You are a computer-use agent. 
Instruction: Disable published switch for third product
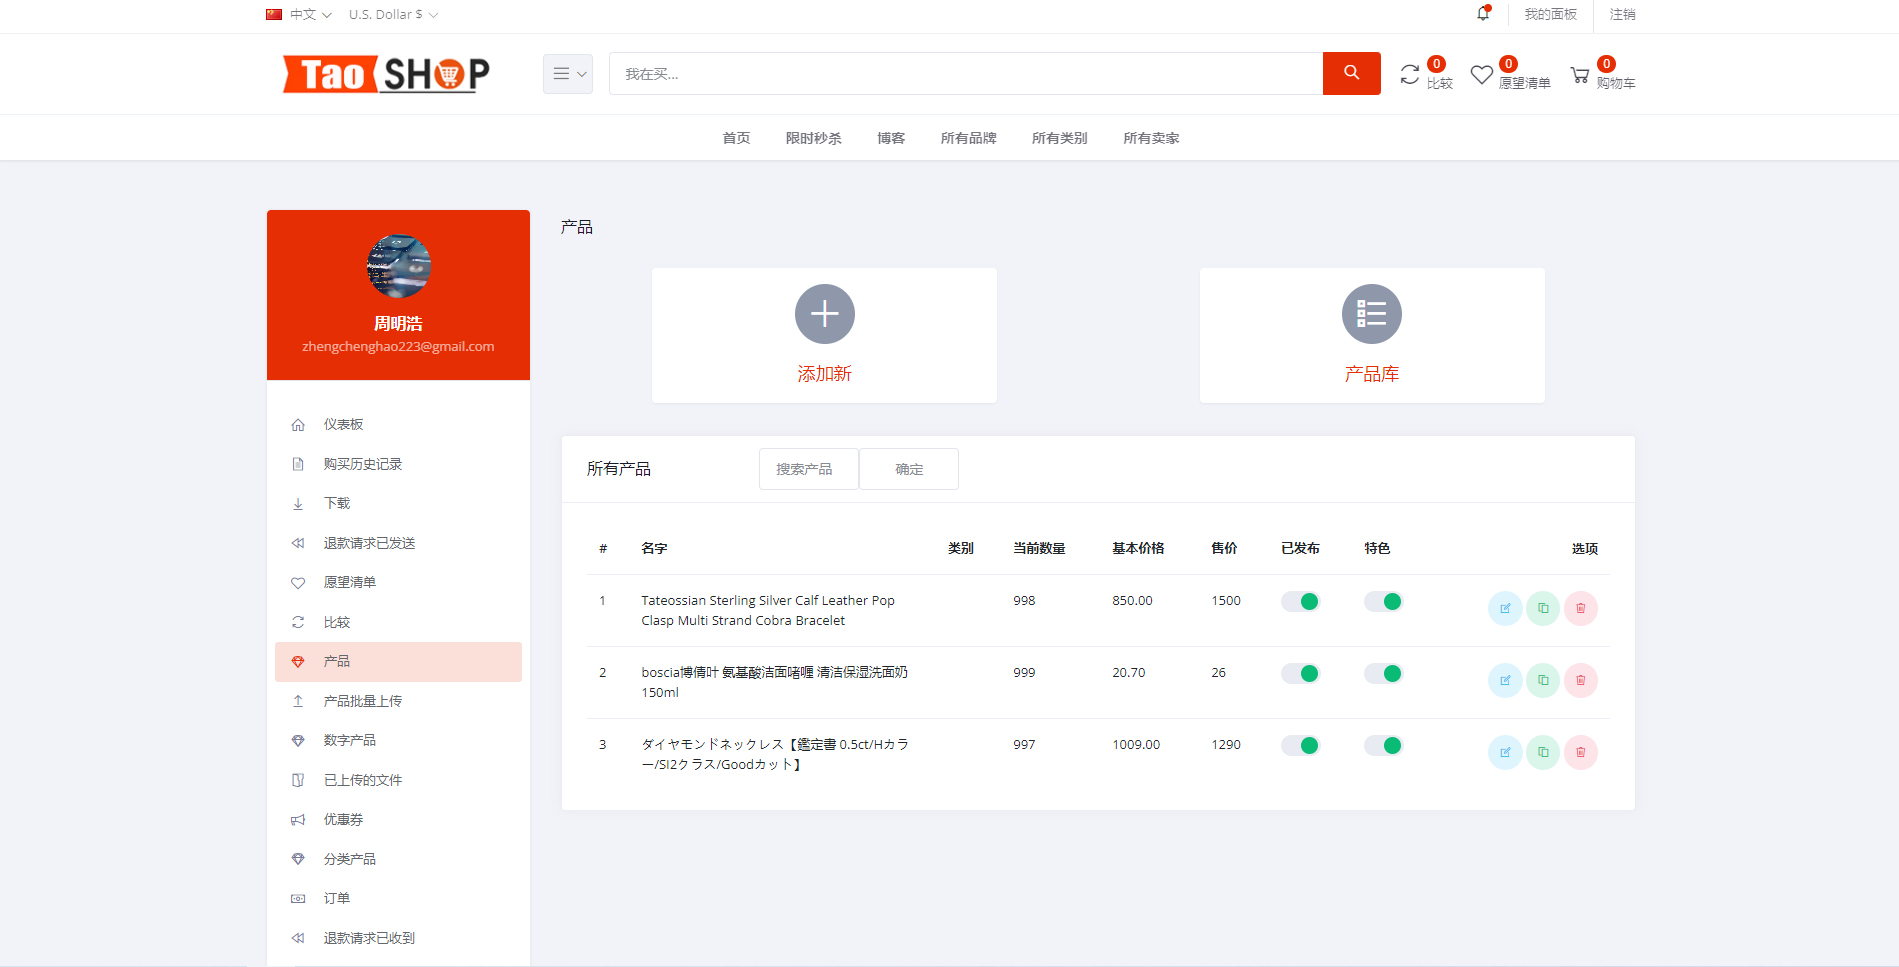tap(1300, 745)
